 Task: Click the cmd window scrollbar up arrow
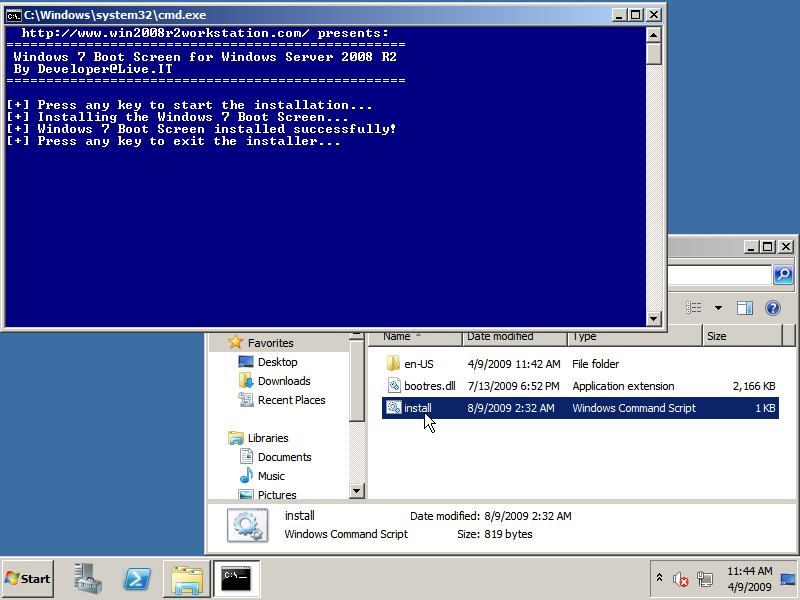[x=654, y=35]
